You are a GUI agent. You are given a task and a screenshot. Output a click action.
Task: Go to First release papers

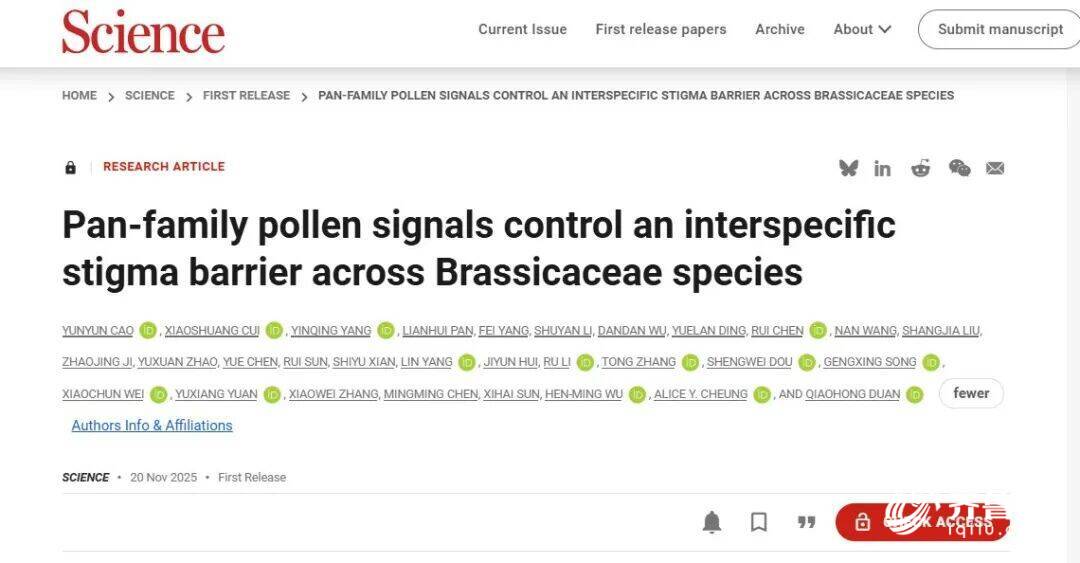(661, 29)
